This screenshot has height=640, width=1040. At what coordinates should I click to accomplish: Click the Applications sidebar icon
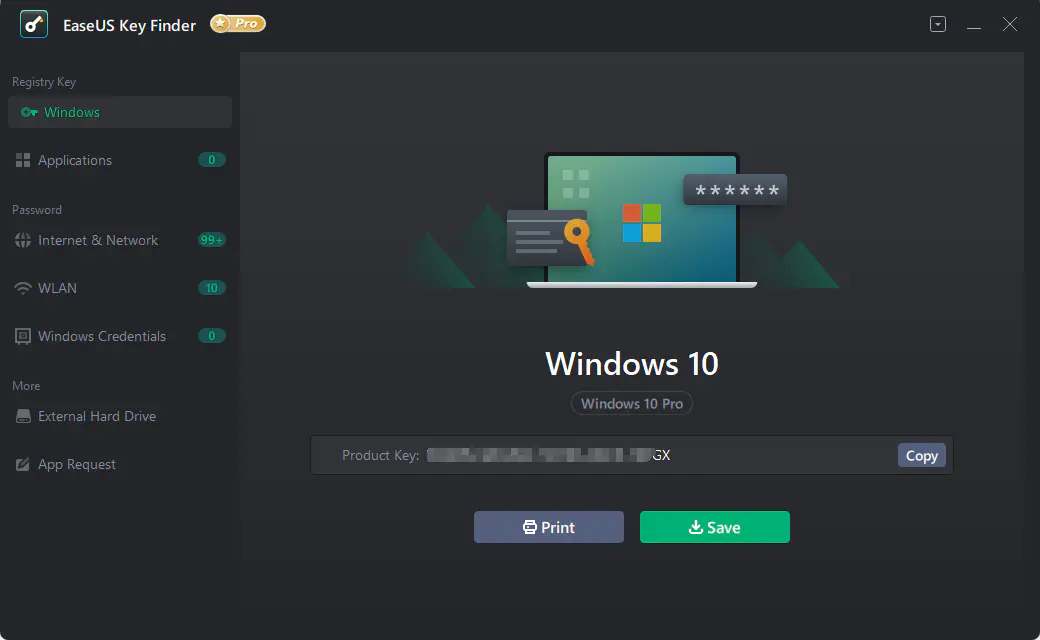pyautogui.click(x=23, y=160)
